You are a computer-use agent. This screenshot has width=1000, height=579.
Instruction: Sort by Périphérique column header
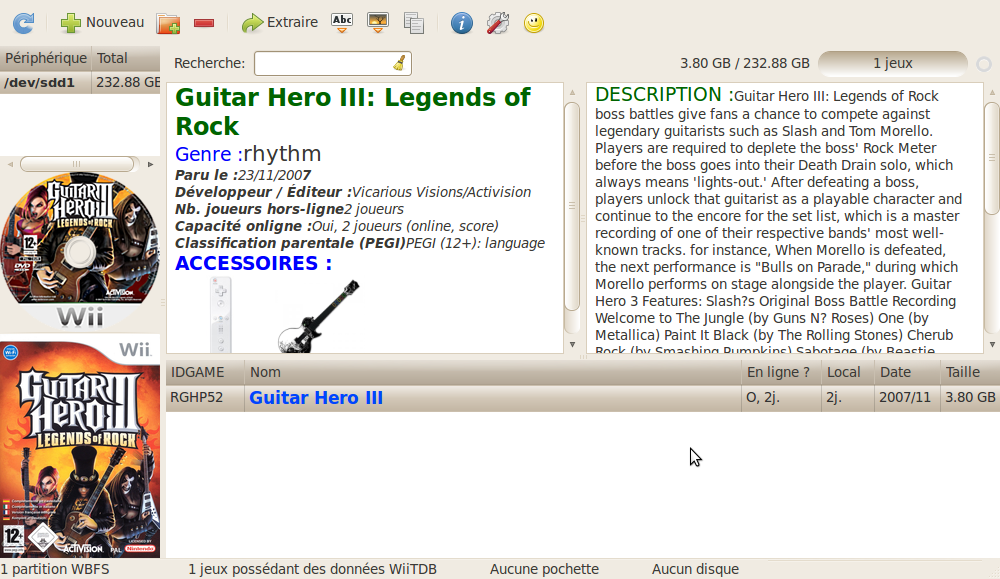45,58
